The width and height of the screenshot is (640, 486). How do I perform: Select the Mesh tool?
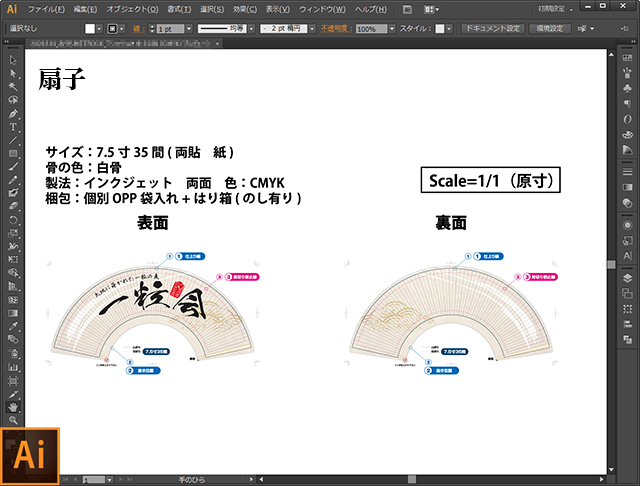point(13,300)
